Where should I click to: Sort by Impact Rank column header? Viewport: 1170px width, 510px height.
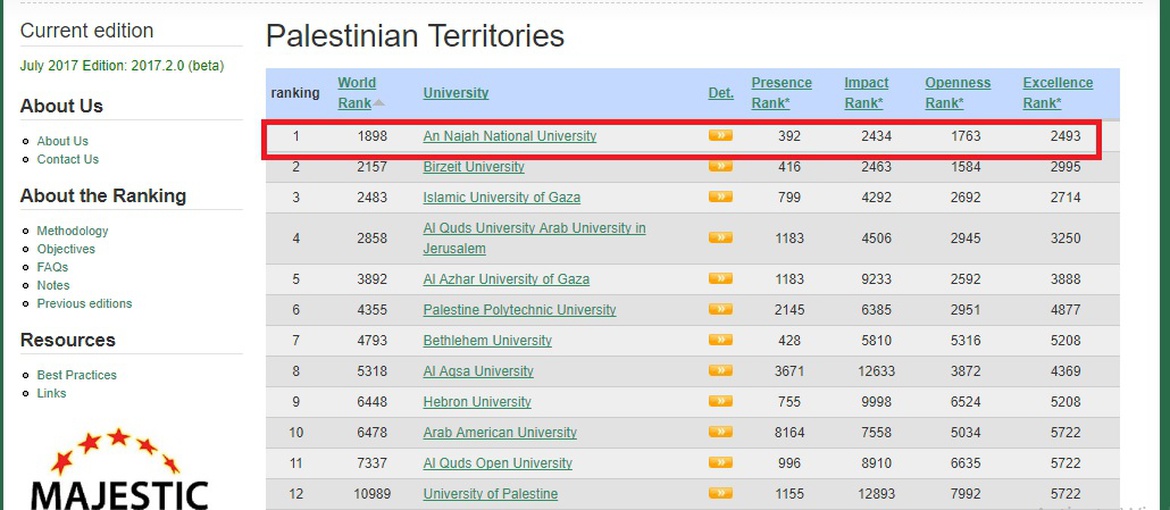pos(866,93)
